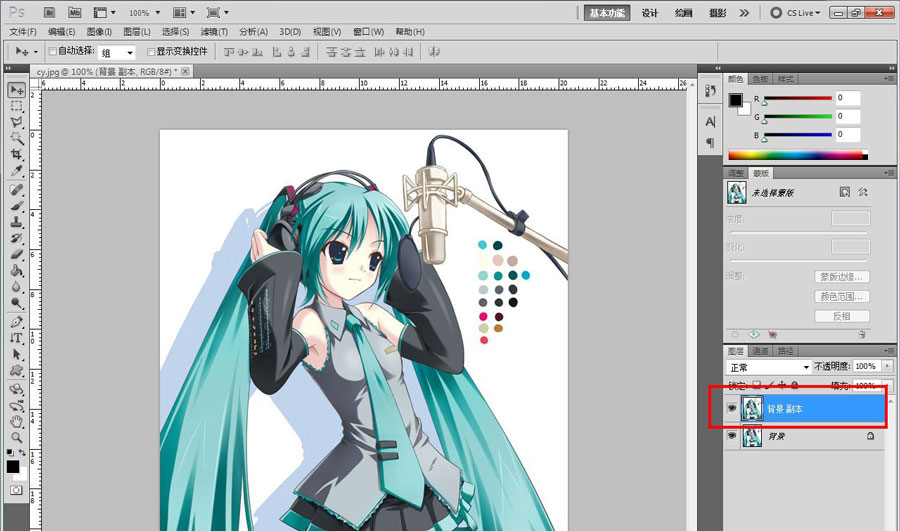Open the auto-select 组 dropdown

tap(117, 53)
